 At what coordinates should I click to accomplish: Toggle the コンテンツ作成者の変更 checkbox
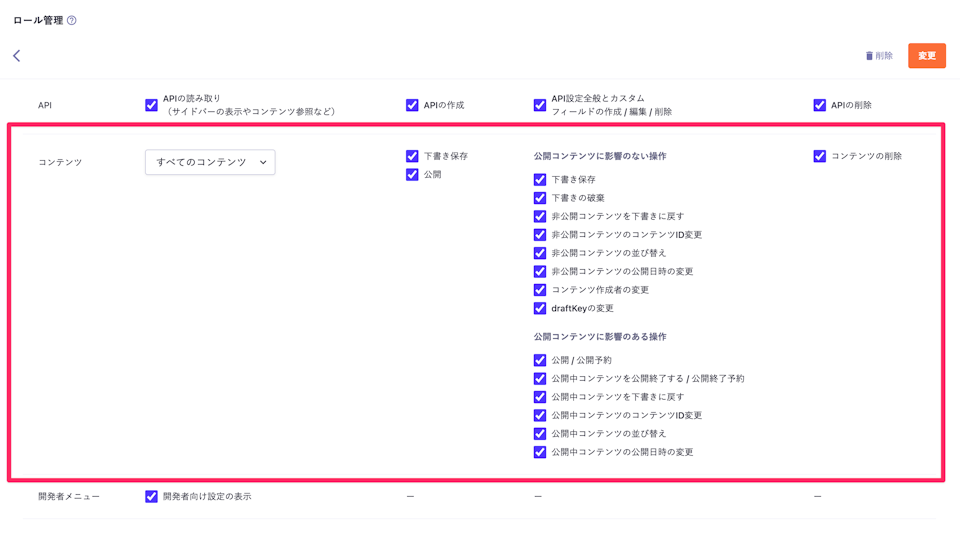[x=540, y=290]
